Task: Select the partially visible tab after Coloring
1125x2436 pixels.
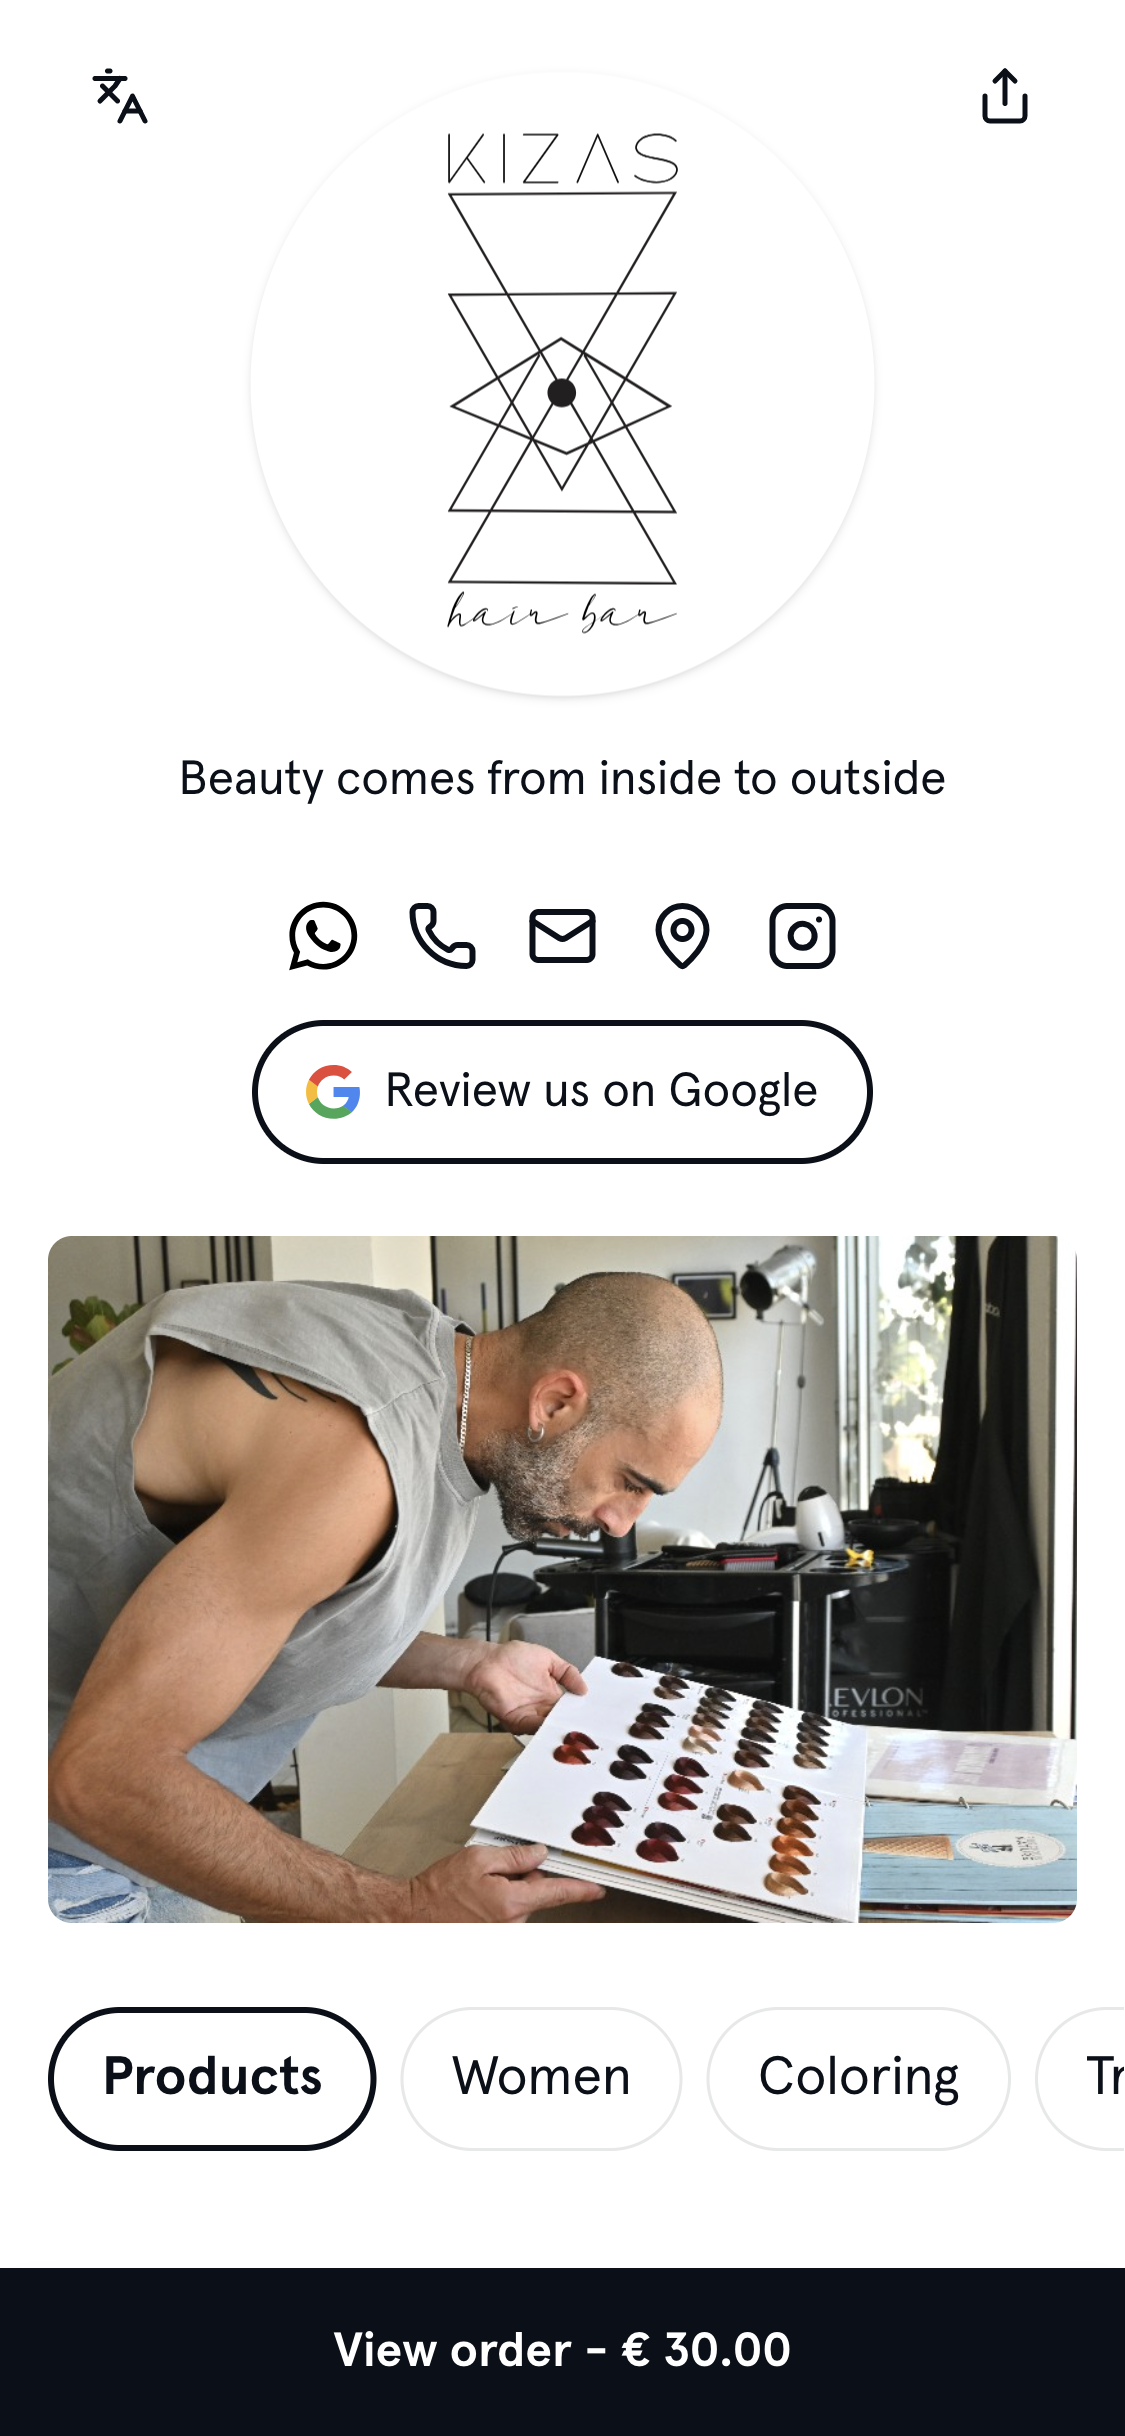Action: pos(1082,2078)
